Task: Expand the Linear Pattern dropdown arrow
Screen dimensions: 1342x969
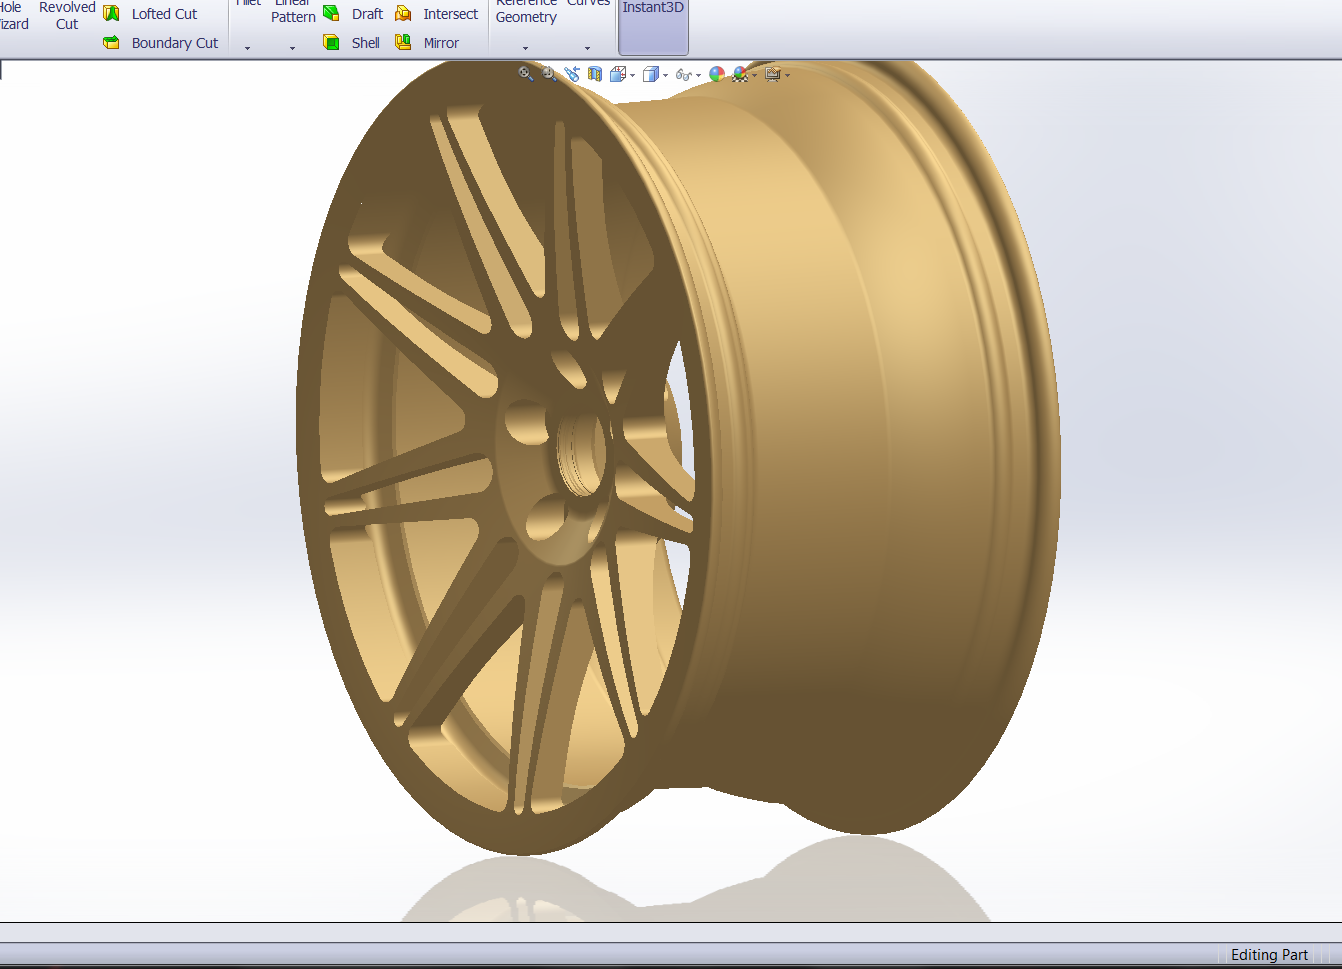Action: click(292, 48)
